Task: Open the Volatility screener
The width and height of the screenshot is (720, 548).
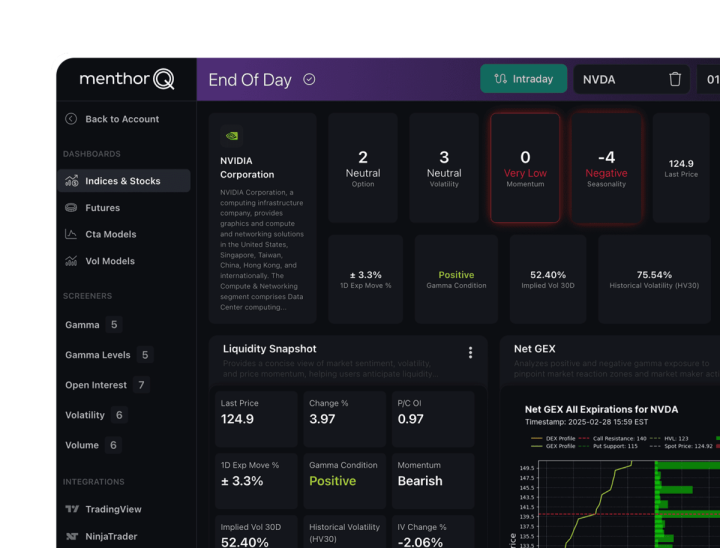Action: coord(85,415)
